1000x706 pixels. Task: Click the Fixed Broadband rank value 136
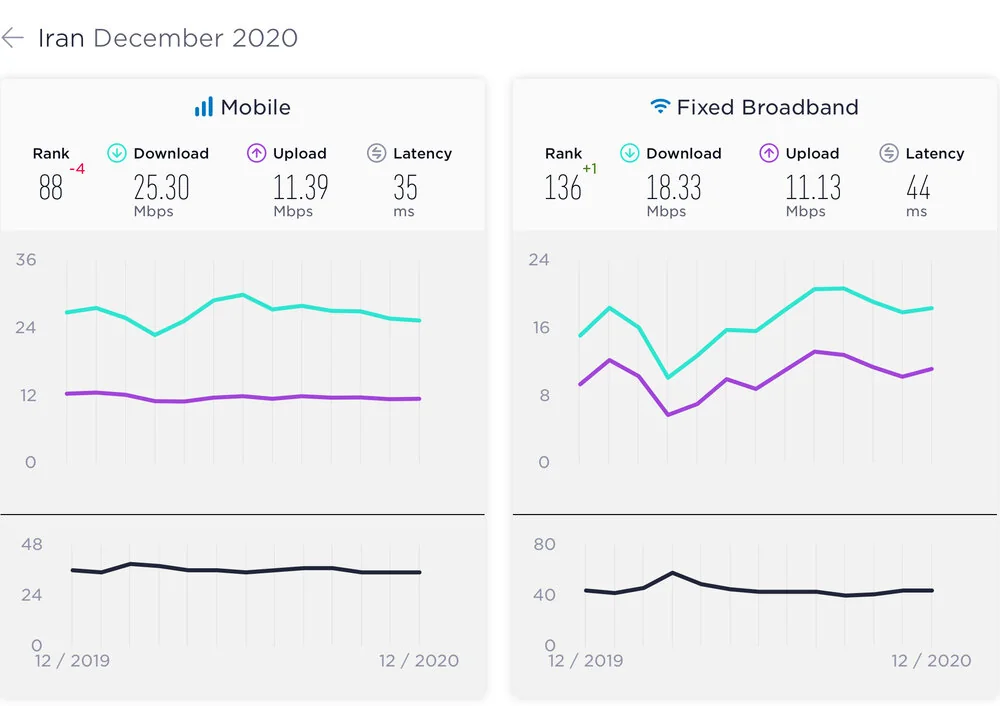(x=563, y=187)
